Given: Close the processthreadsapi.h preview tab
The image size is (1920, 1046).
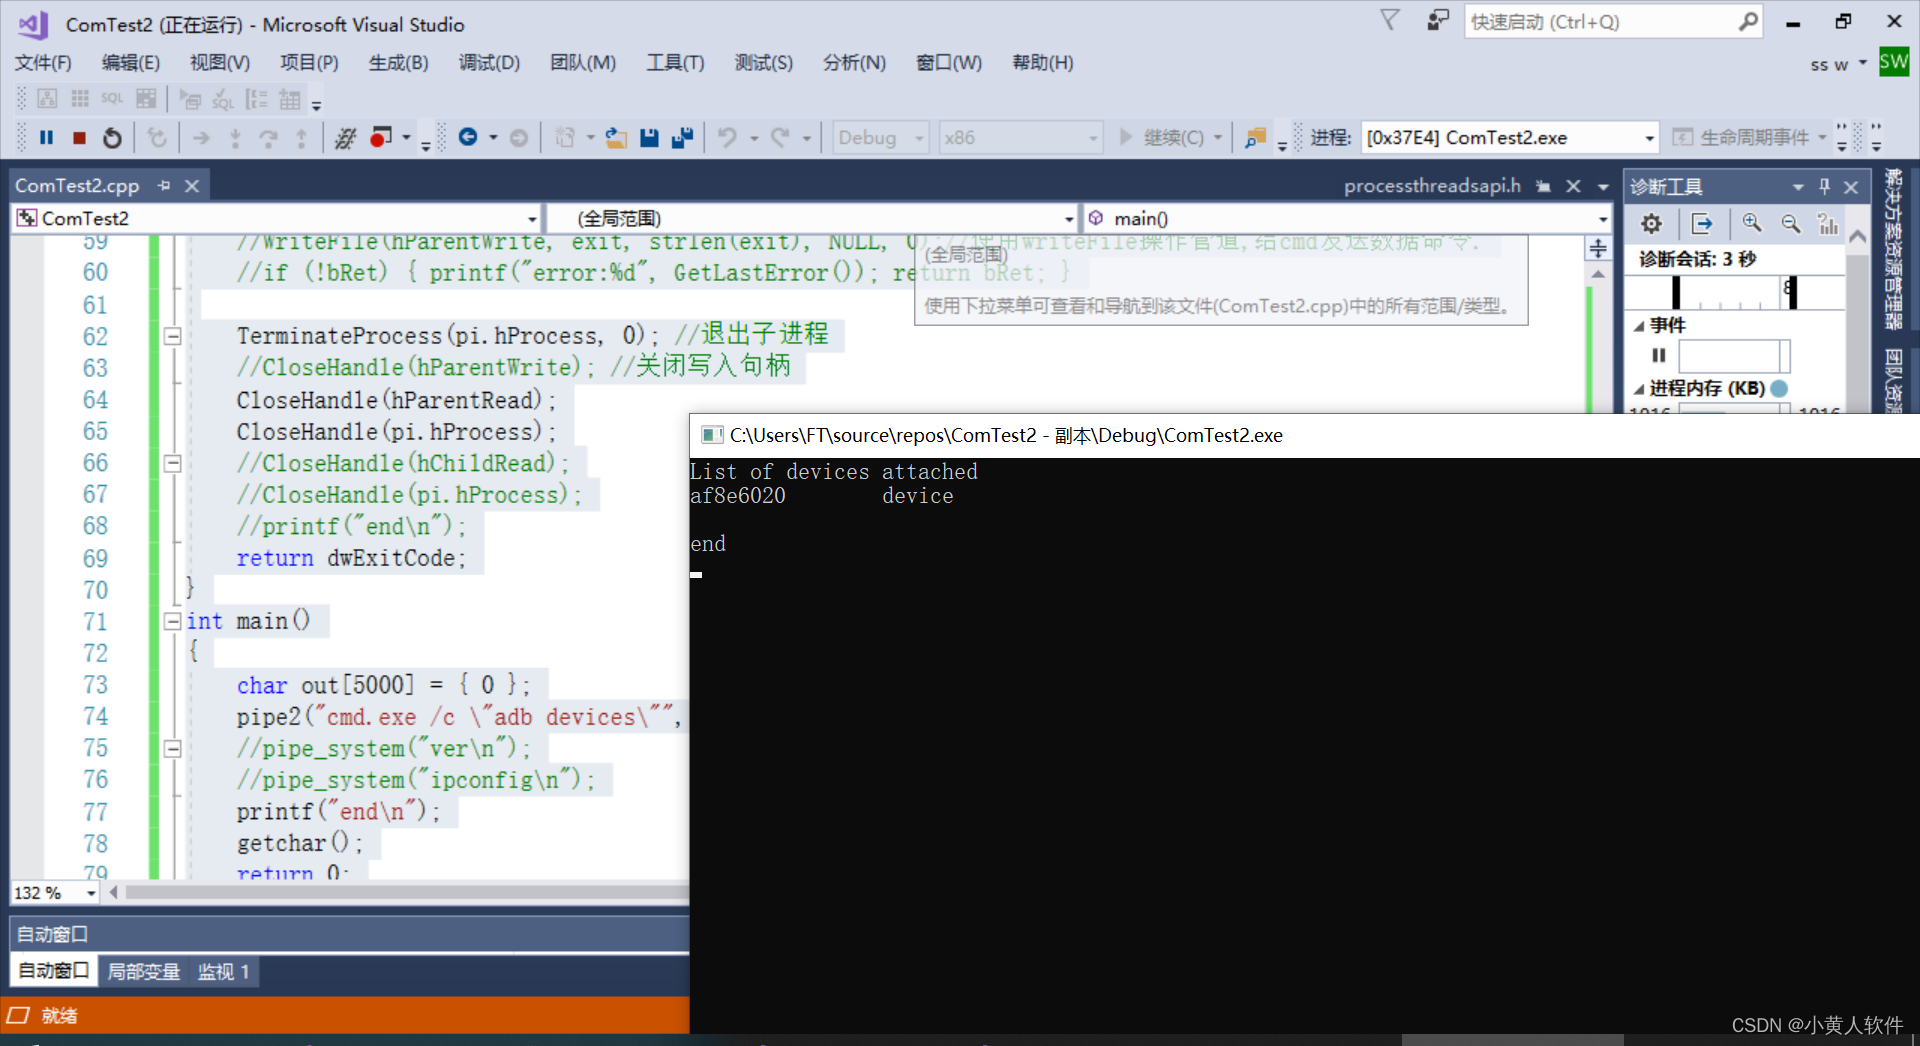Looking at the screenshot, I should point(1573,186).
